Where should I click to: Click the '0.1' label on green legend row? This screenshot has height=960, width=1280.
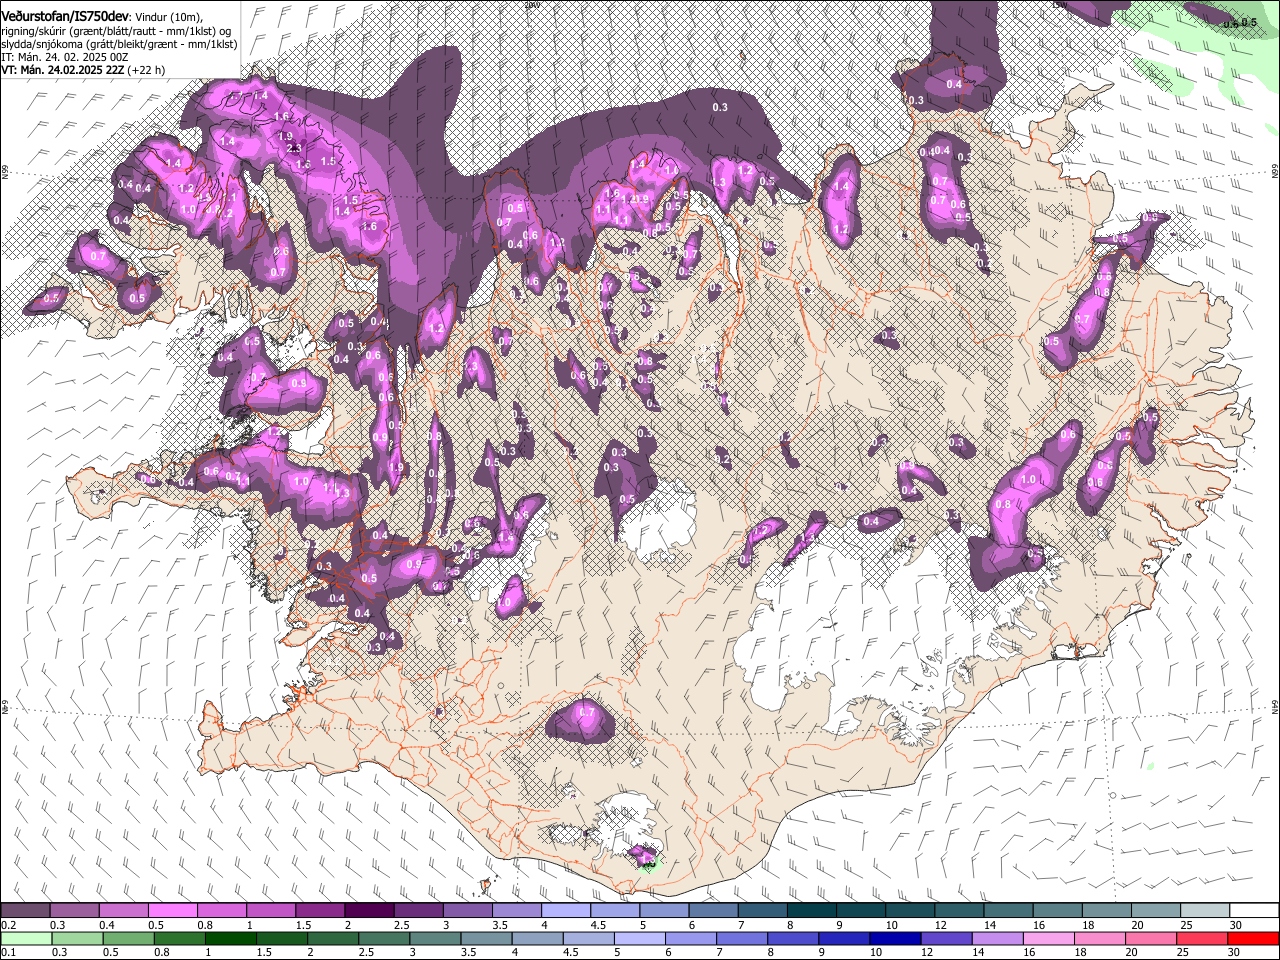tap(8, 953)
